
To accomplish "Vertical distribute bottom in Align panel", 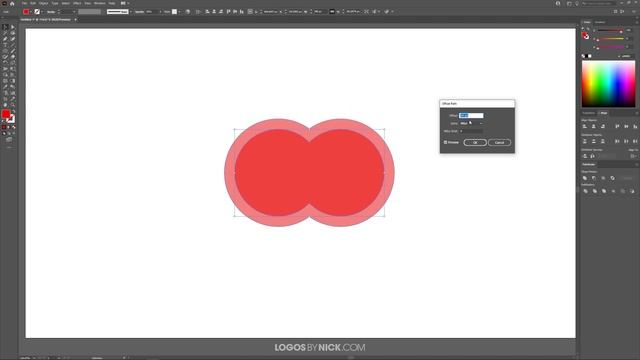I will (602, 141).
